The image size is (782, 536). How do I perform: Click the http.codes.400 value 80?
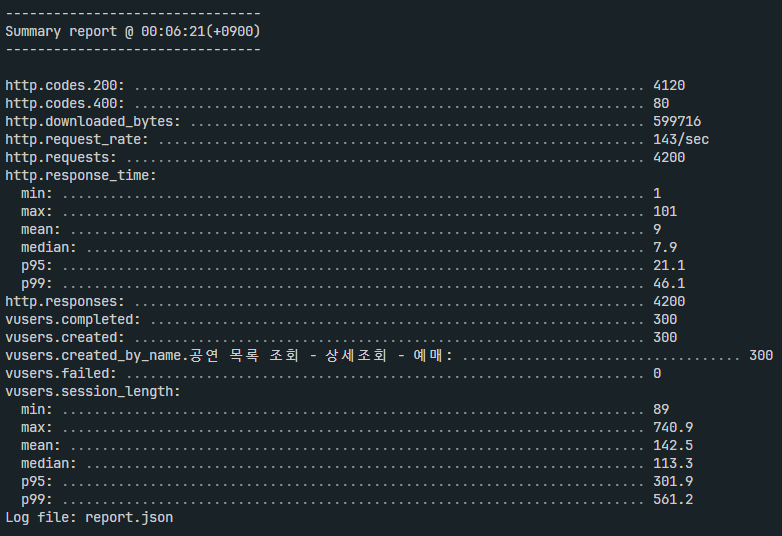tap(661, 103)
